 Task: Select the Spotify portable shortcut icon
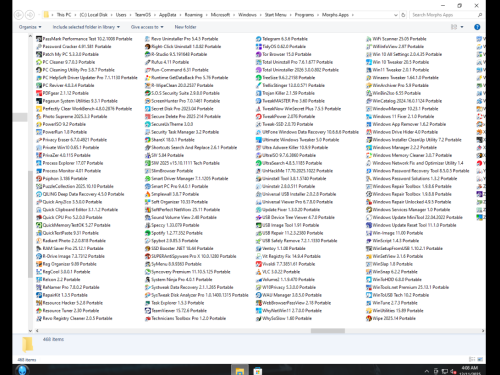148,233
